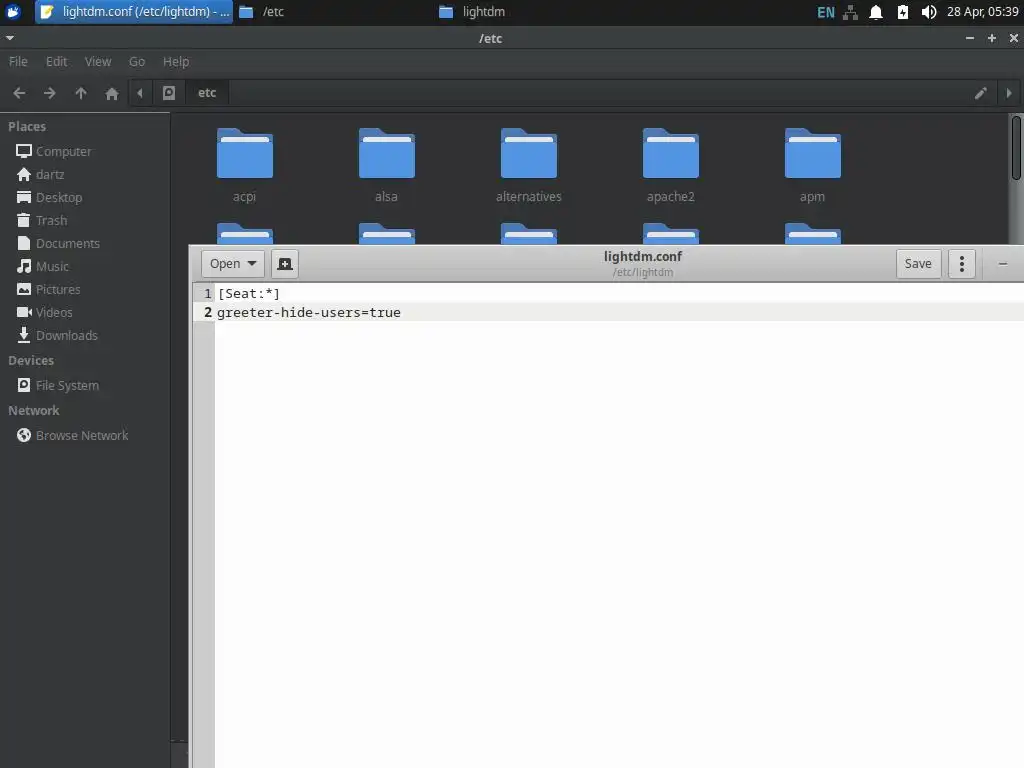Click the file manager vertical scrollbar
Screen dimensions: 1024x768
pyautogui.click(x=1016, y=148)
